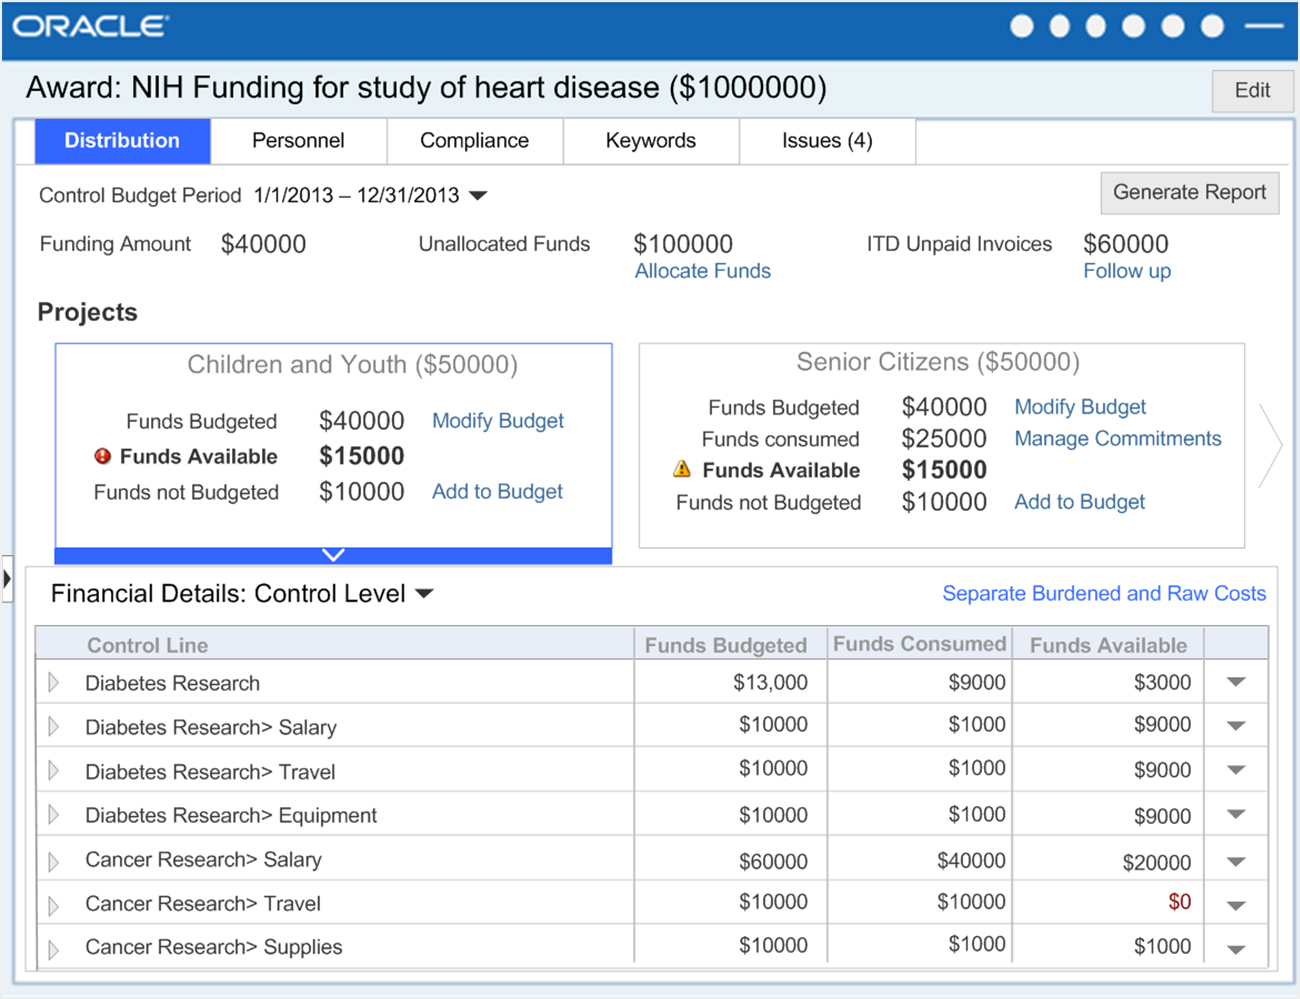Open the left side panel arrow handle
Image resolution: width=1300 pixels, height=999 pixels.
tap(7, 579)
